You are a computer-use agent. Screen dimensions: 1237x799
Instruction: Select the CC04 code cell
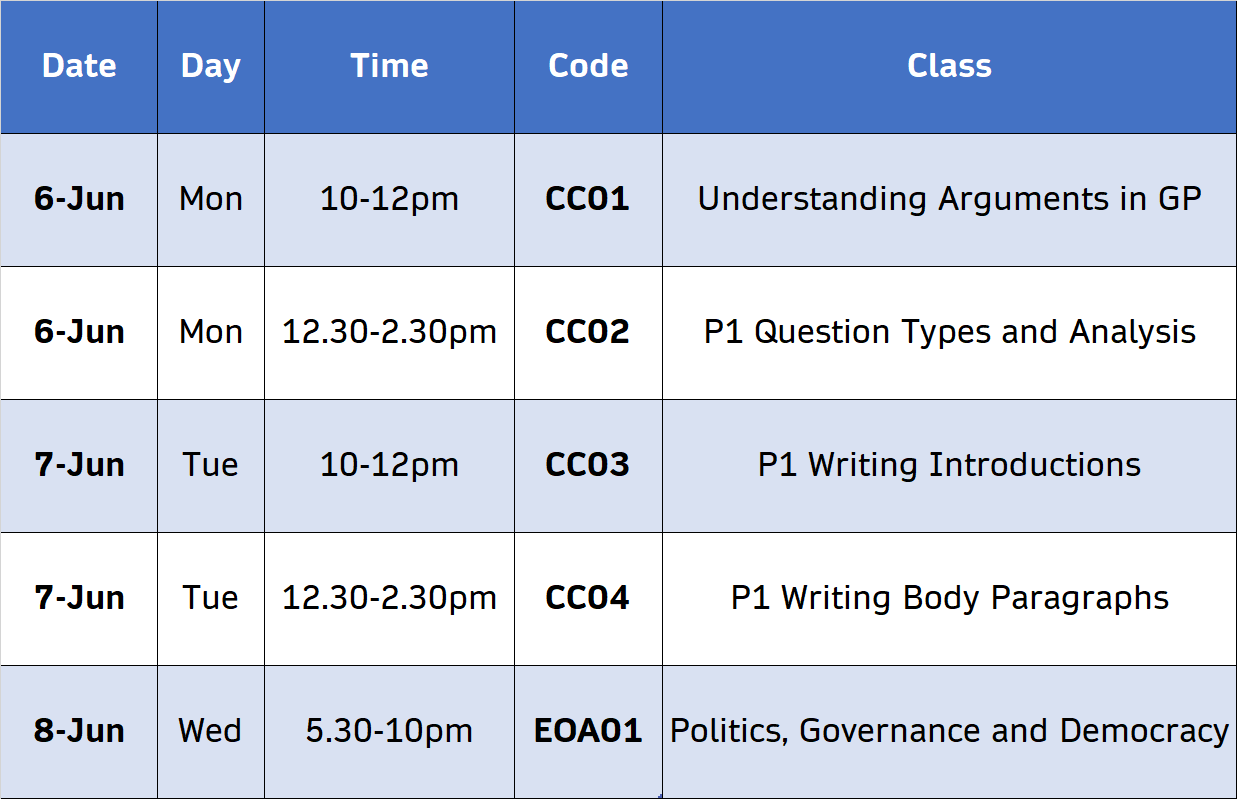(588, 598)
